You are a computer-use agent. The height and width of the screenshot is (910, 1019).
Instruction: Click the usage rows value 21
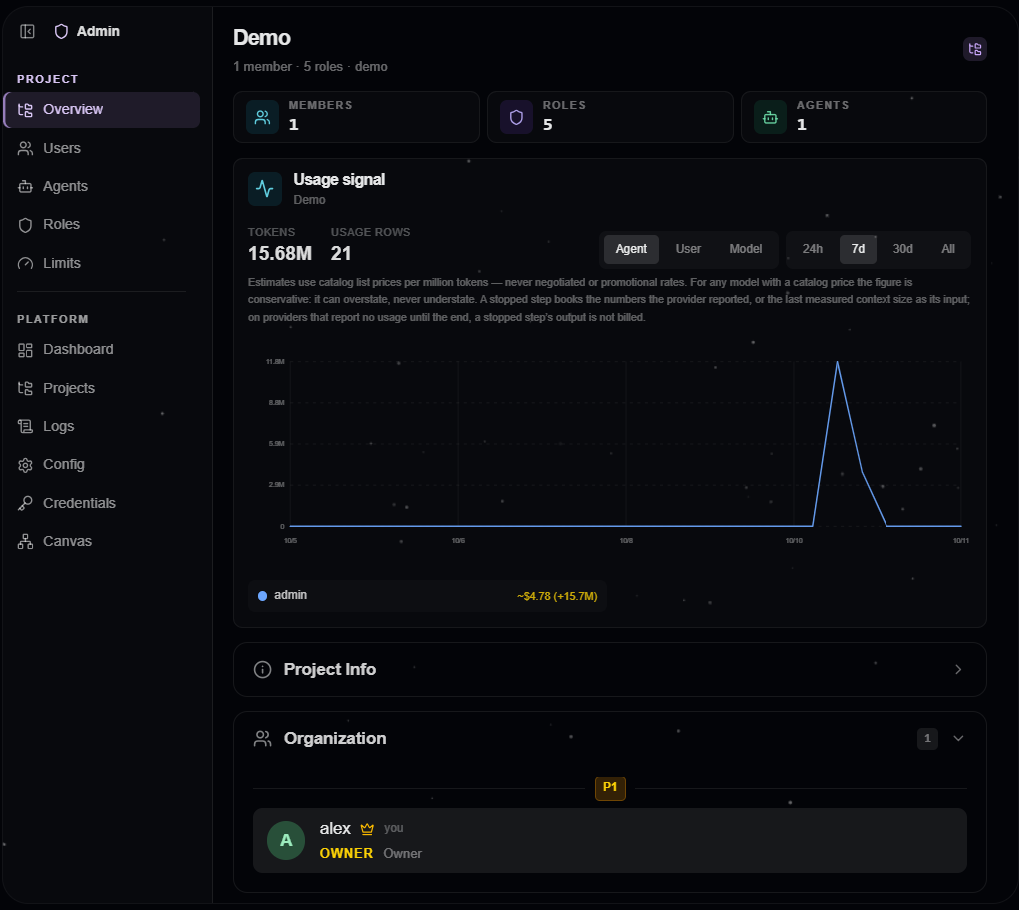coord(341,254)
